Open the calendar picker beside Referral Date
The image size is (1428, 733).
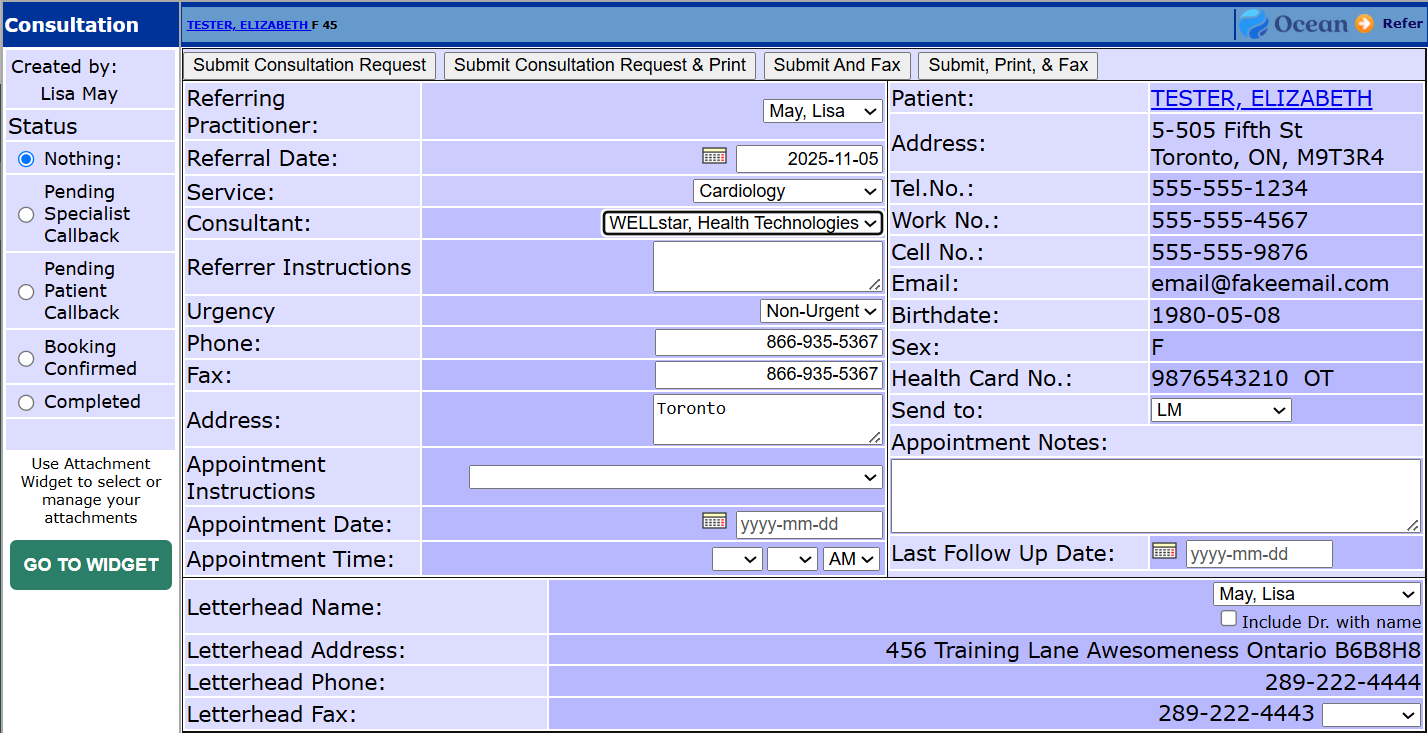(x=714, y=156)
